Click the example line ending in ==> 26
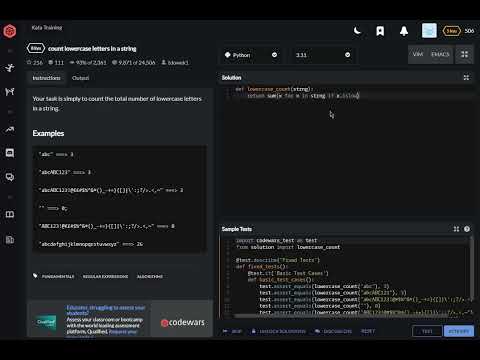 [x=91, y=244]
